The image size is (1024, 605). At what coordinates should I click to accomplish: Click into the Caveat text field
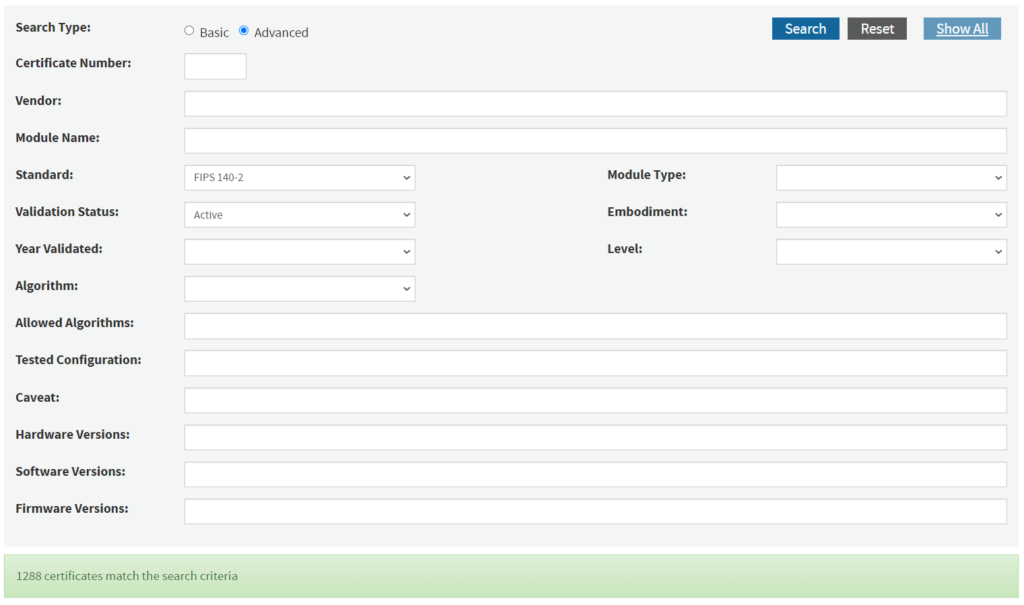(x=595, y=401)
